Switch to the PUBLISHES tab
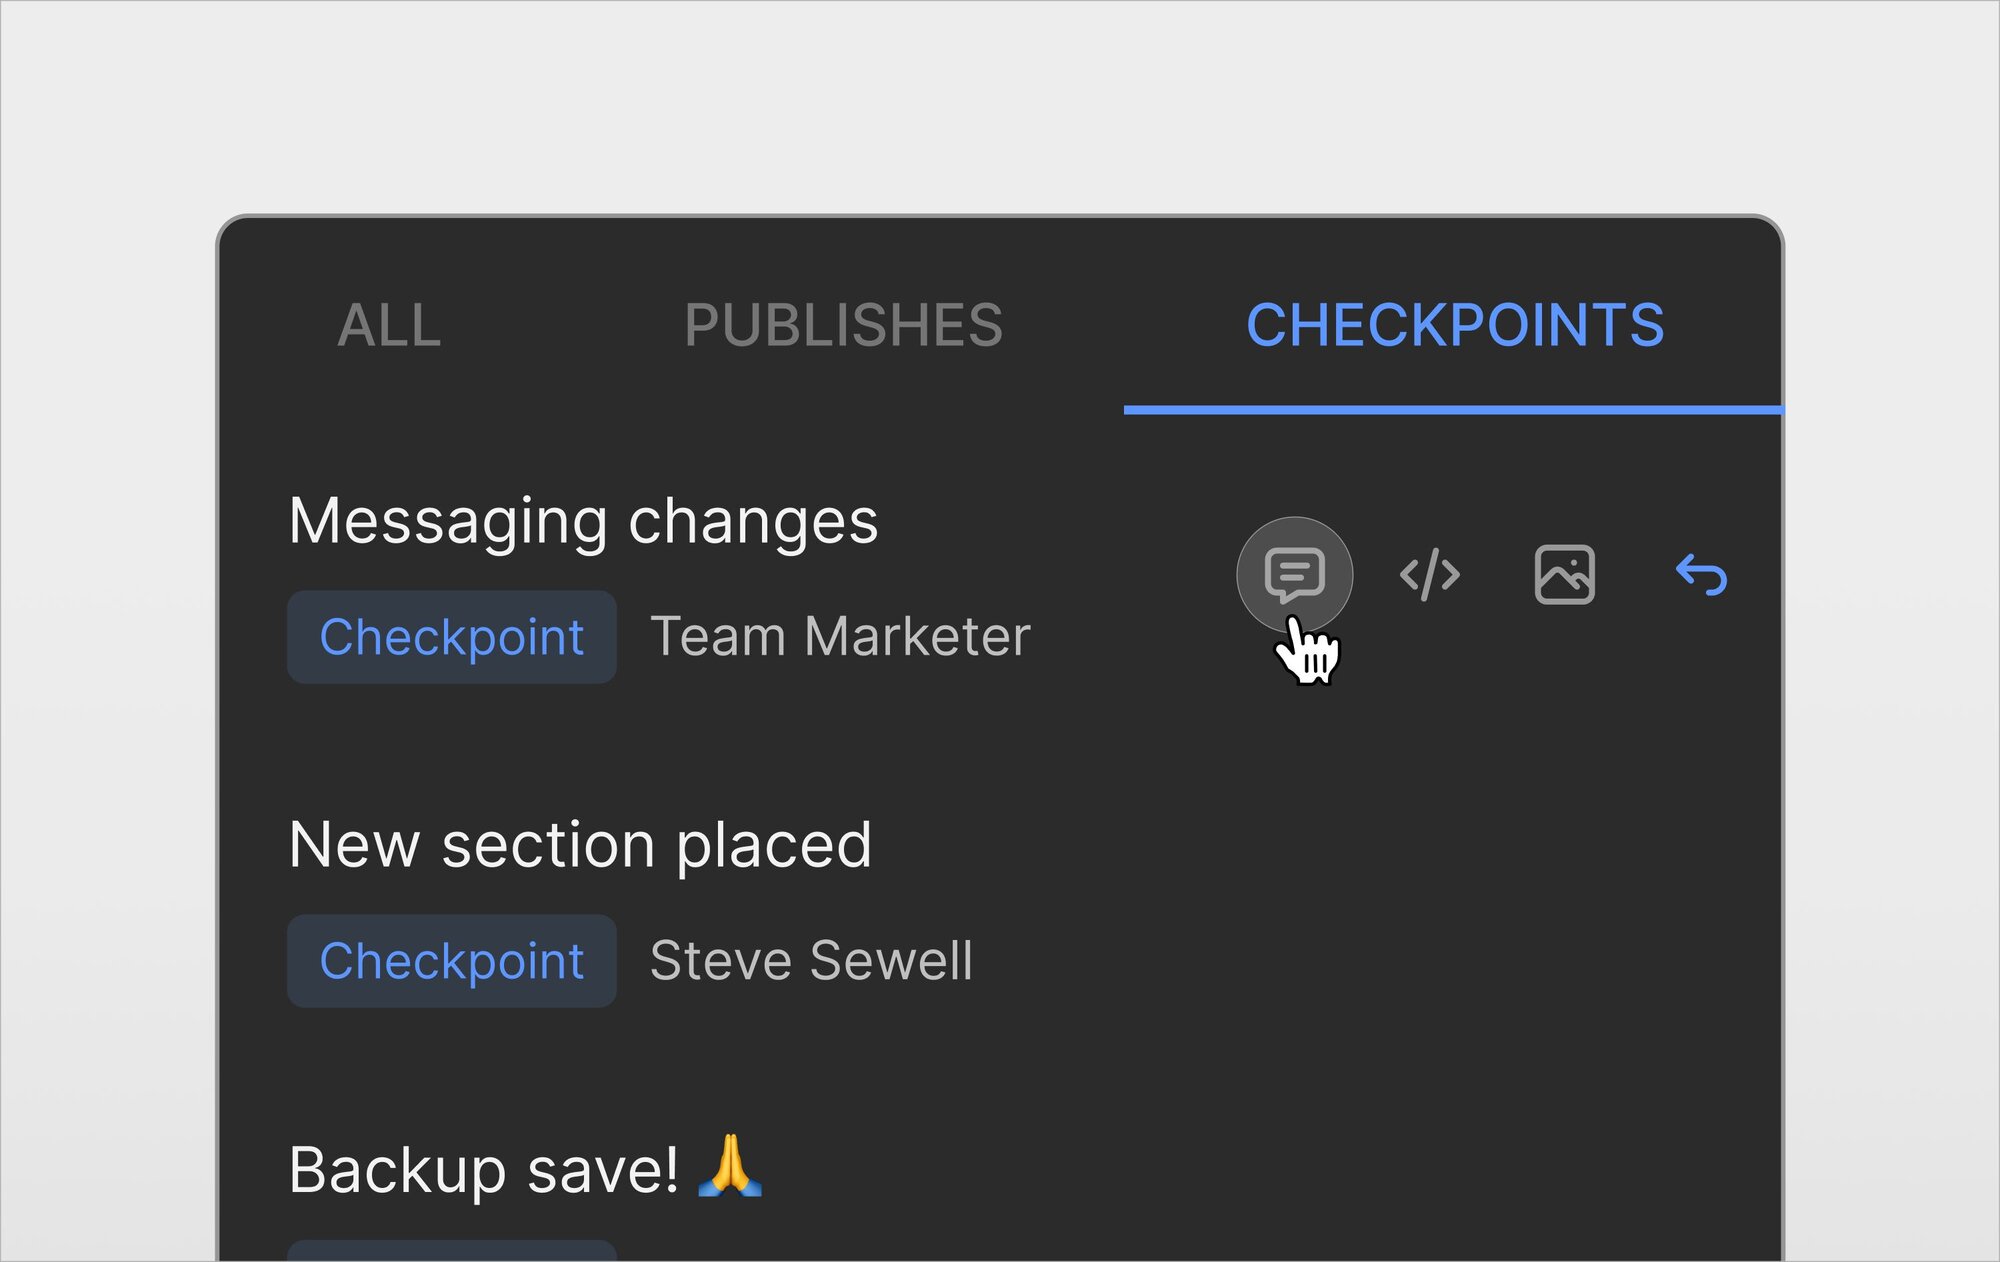The height and width of the screenshot is (1262, 2000). 843,326
